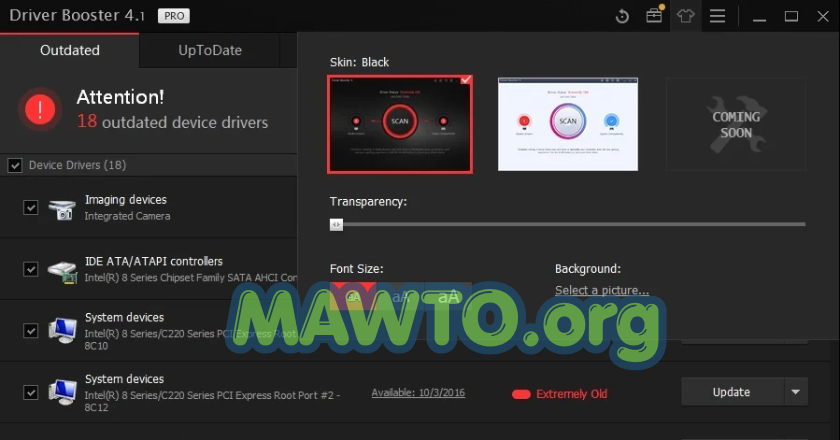Select the Black skin thumbnail
Viewport: 840px width, 440px height.
[400, 124]
